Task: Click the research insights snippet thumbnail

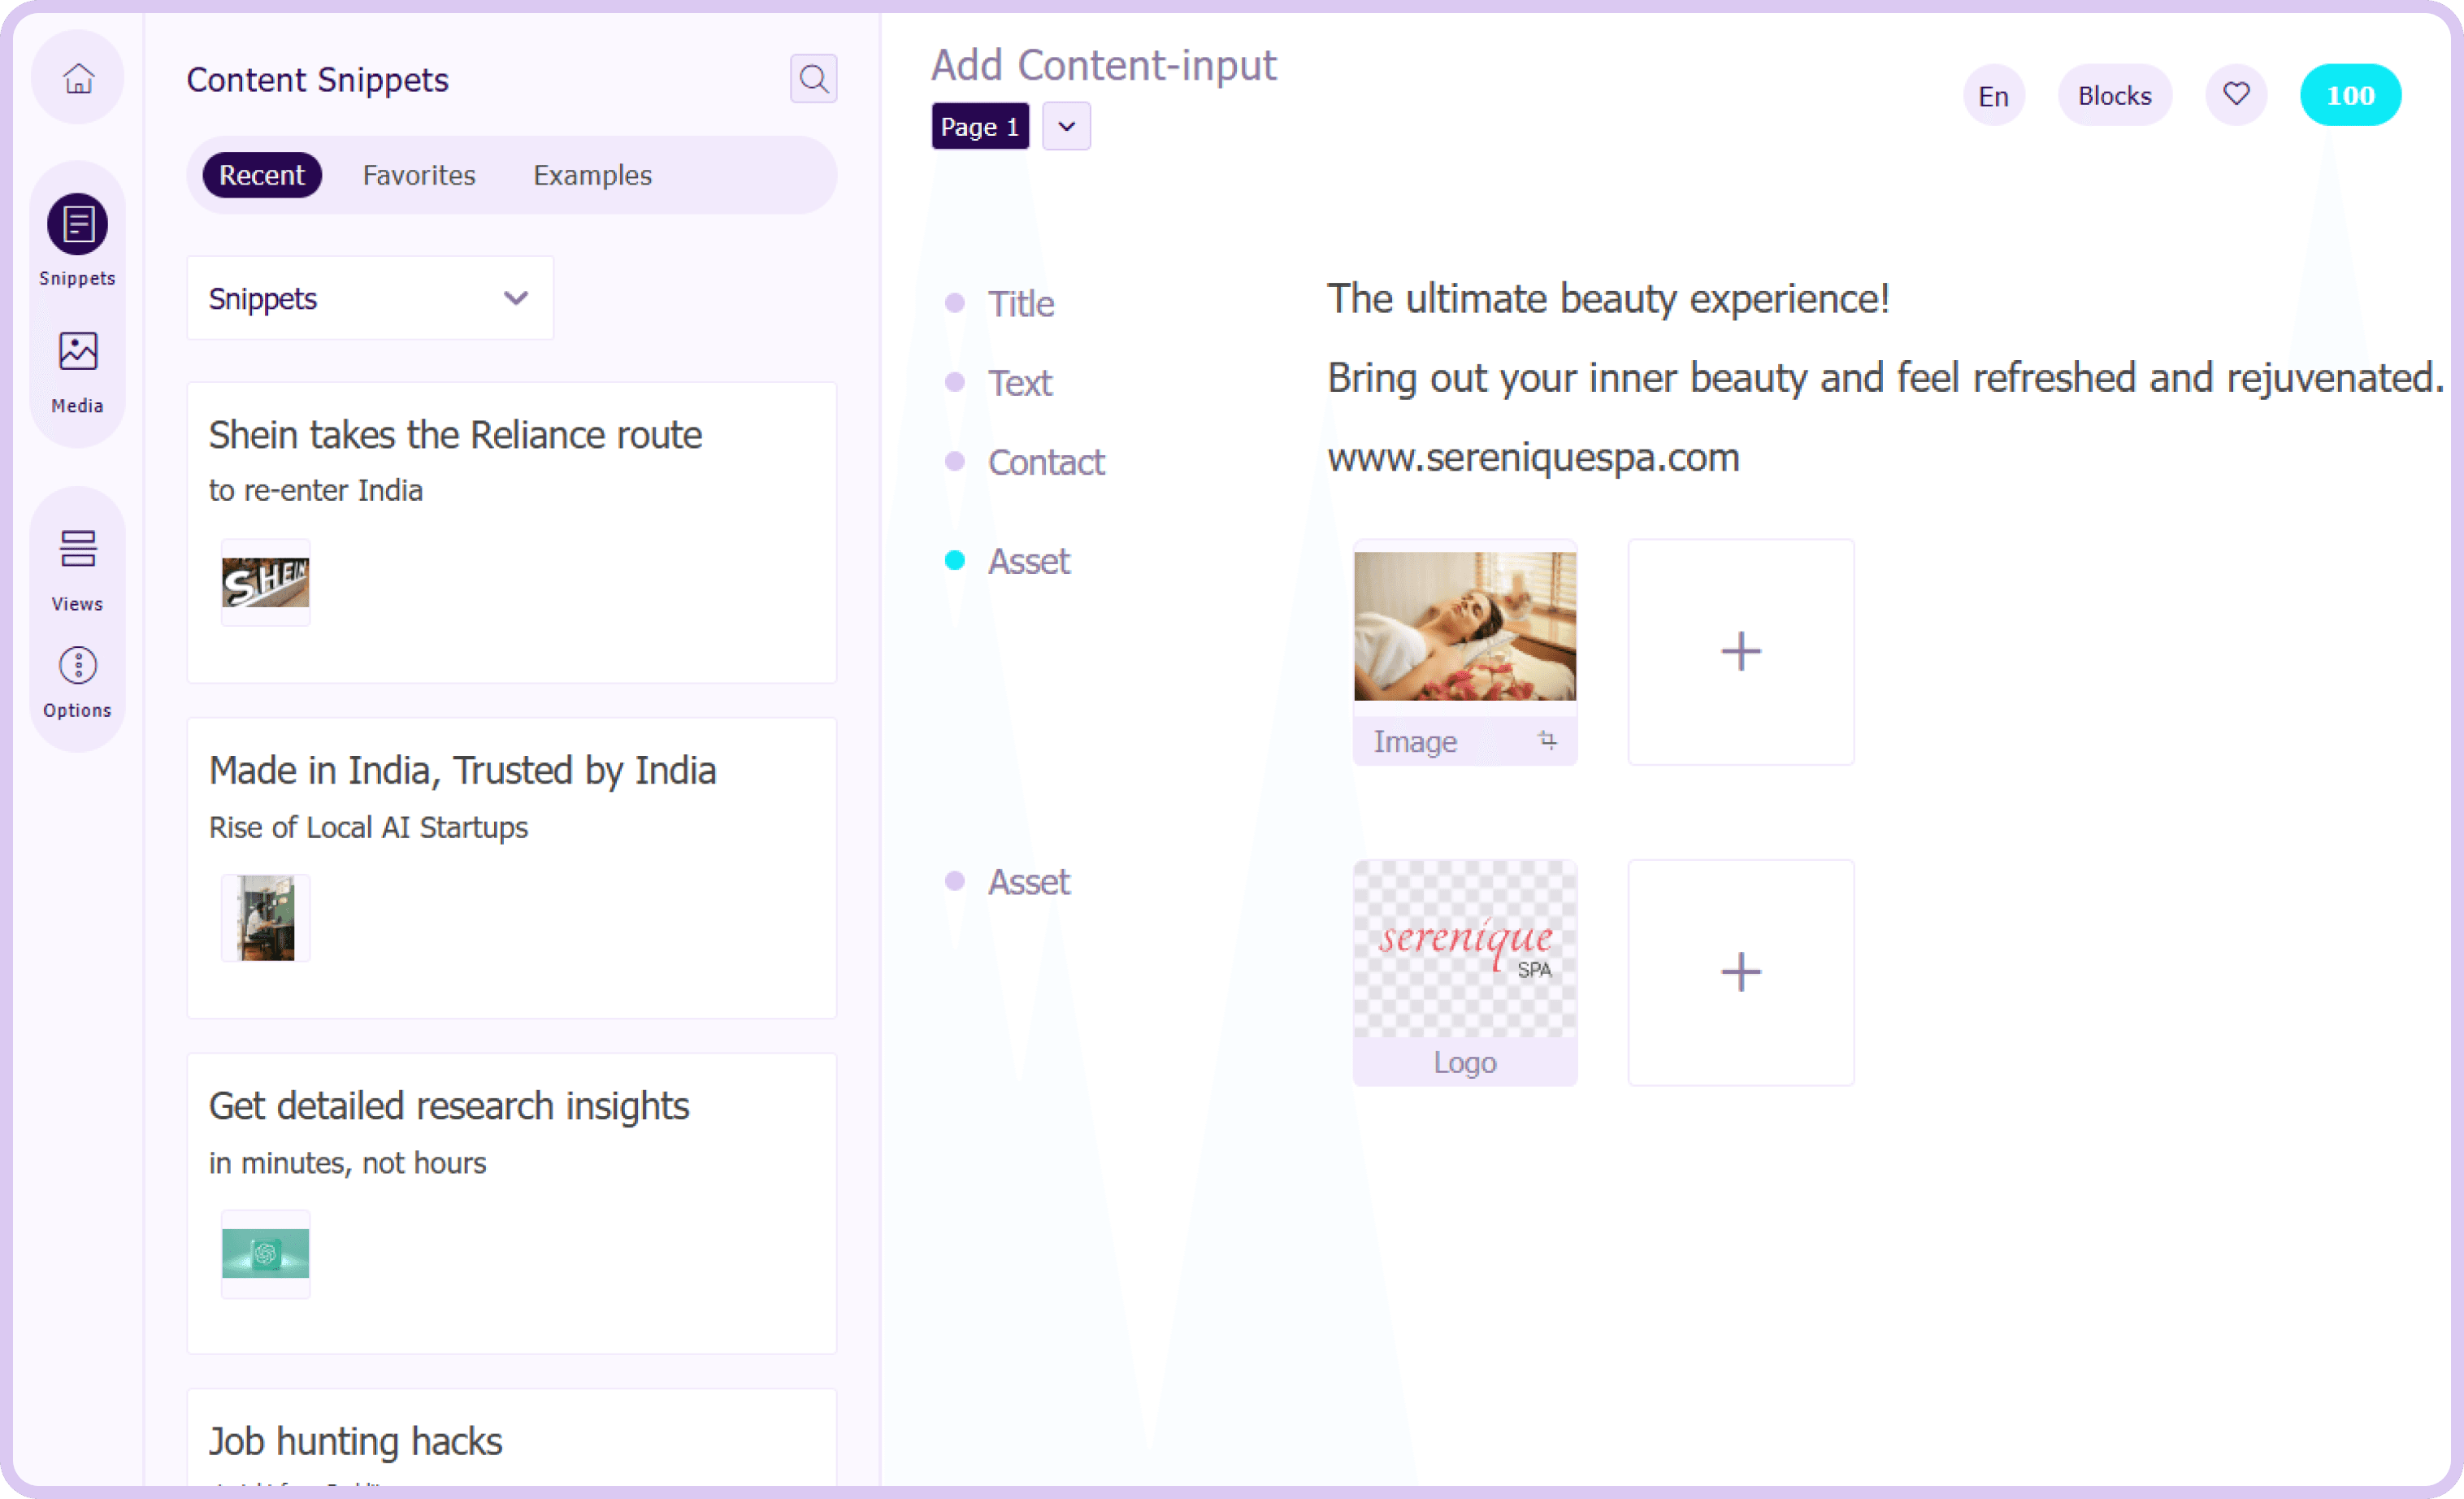Action: [265, 1254]
